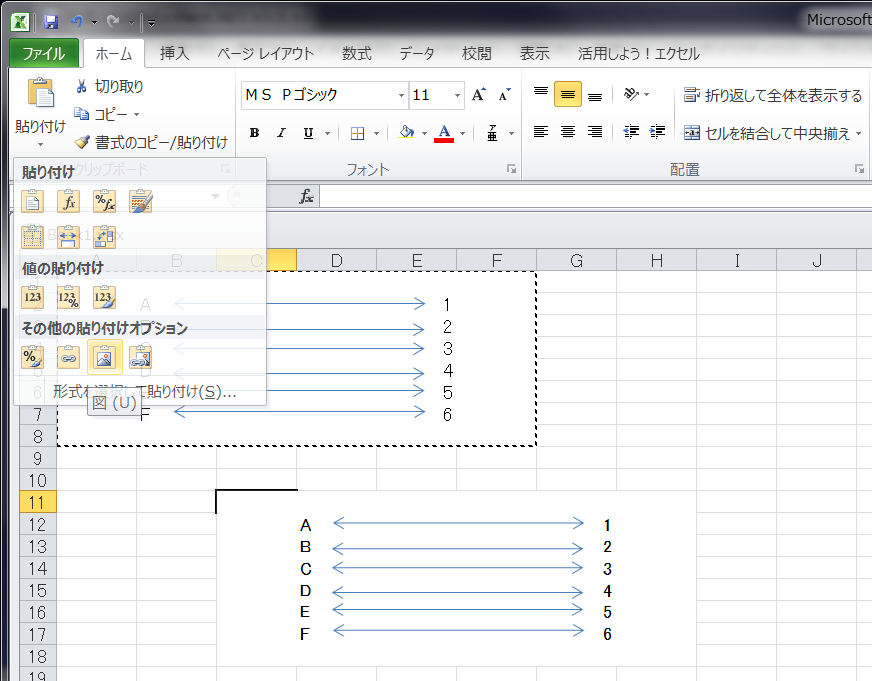The width and height of the screenshot is (872, 681).
Task: Click セルを結合して中央揃え merge button
Action: point(767,133)
